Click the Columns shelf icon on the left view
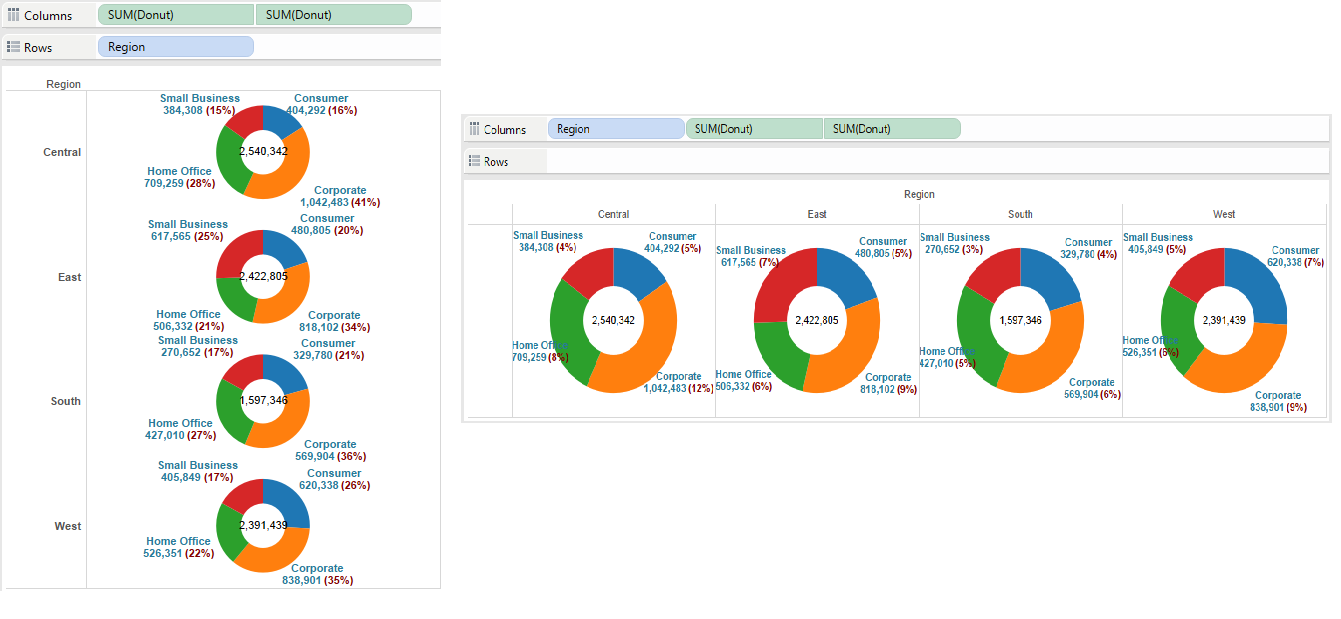 (x=13, y=14)
